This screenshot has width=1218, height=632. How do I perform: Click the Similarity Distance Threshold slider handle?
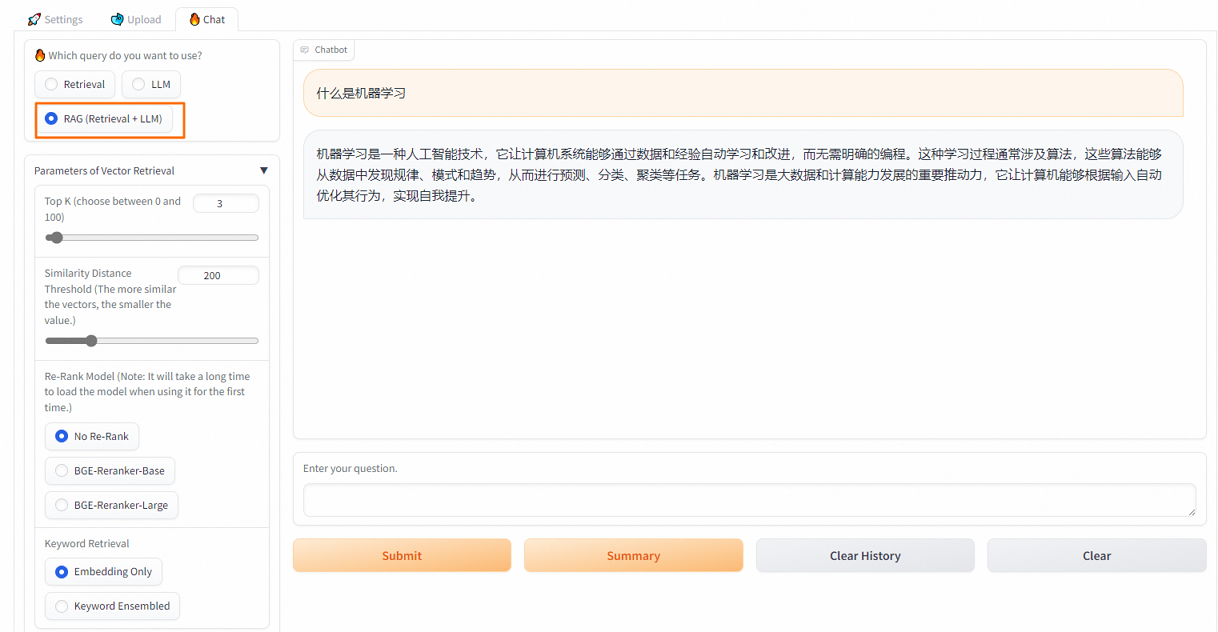[92, 340]
